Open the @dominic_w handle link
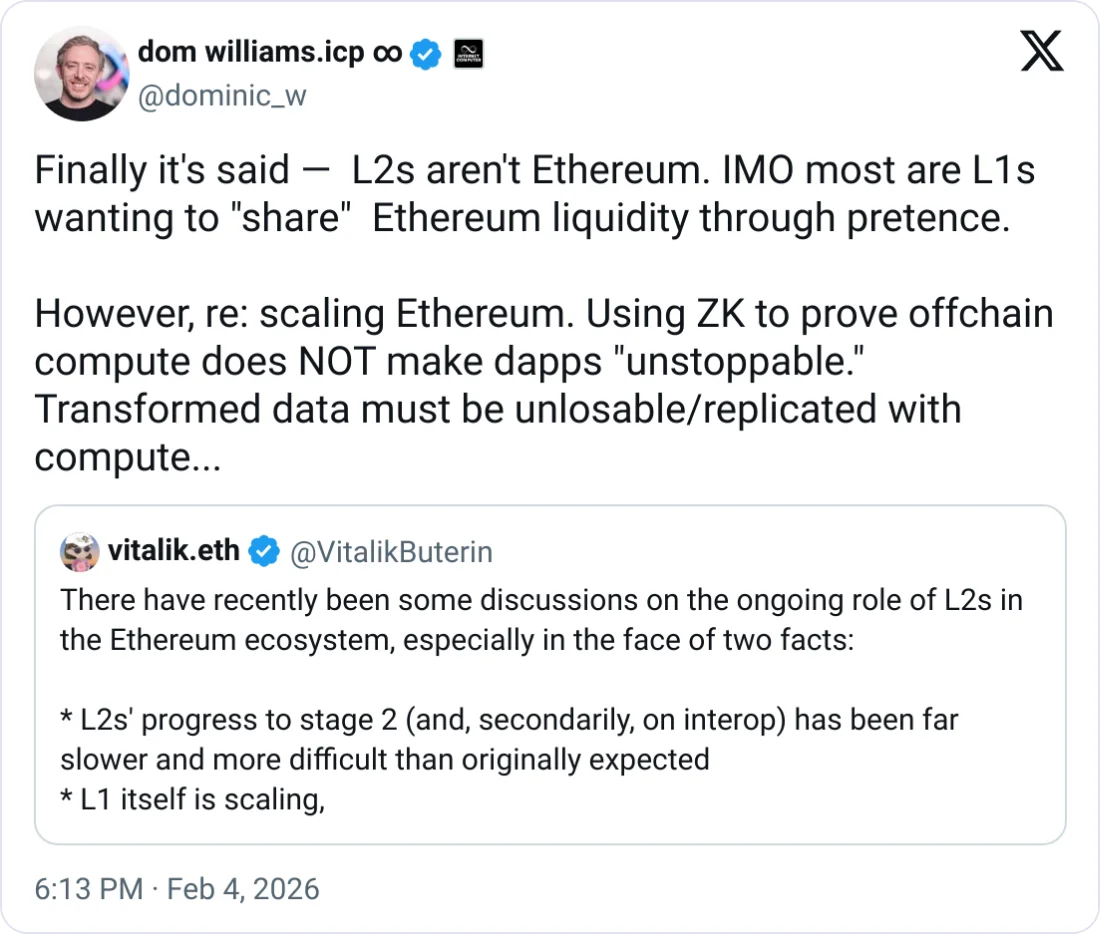This screenshot has height=934, width=1100. pos(220,96)
